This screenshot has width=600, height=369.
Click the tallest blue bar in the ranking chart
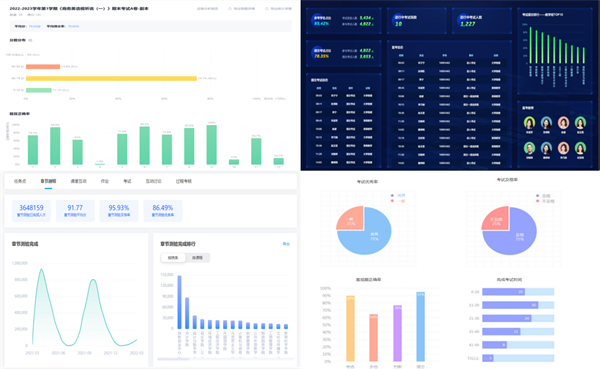click(179, 302)
